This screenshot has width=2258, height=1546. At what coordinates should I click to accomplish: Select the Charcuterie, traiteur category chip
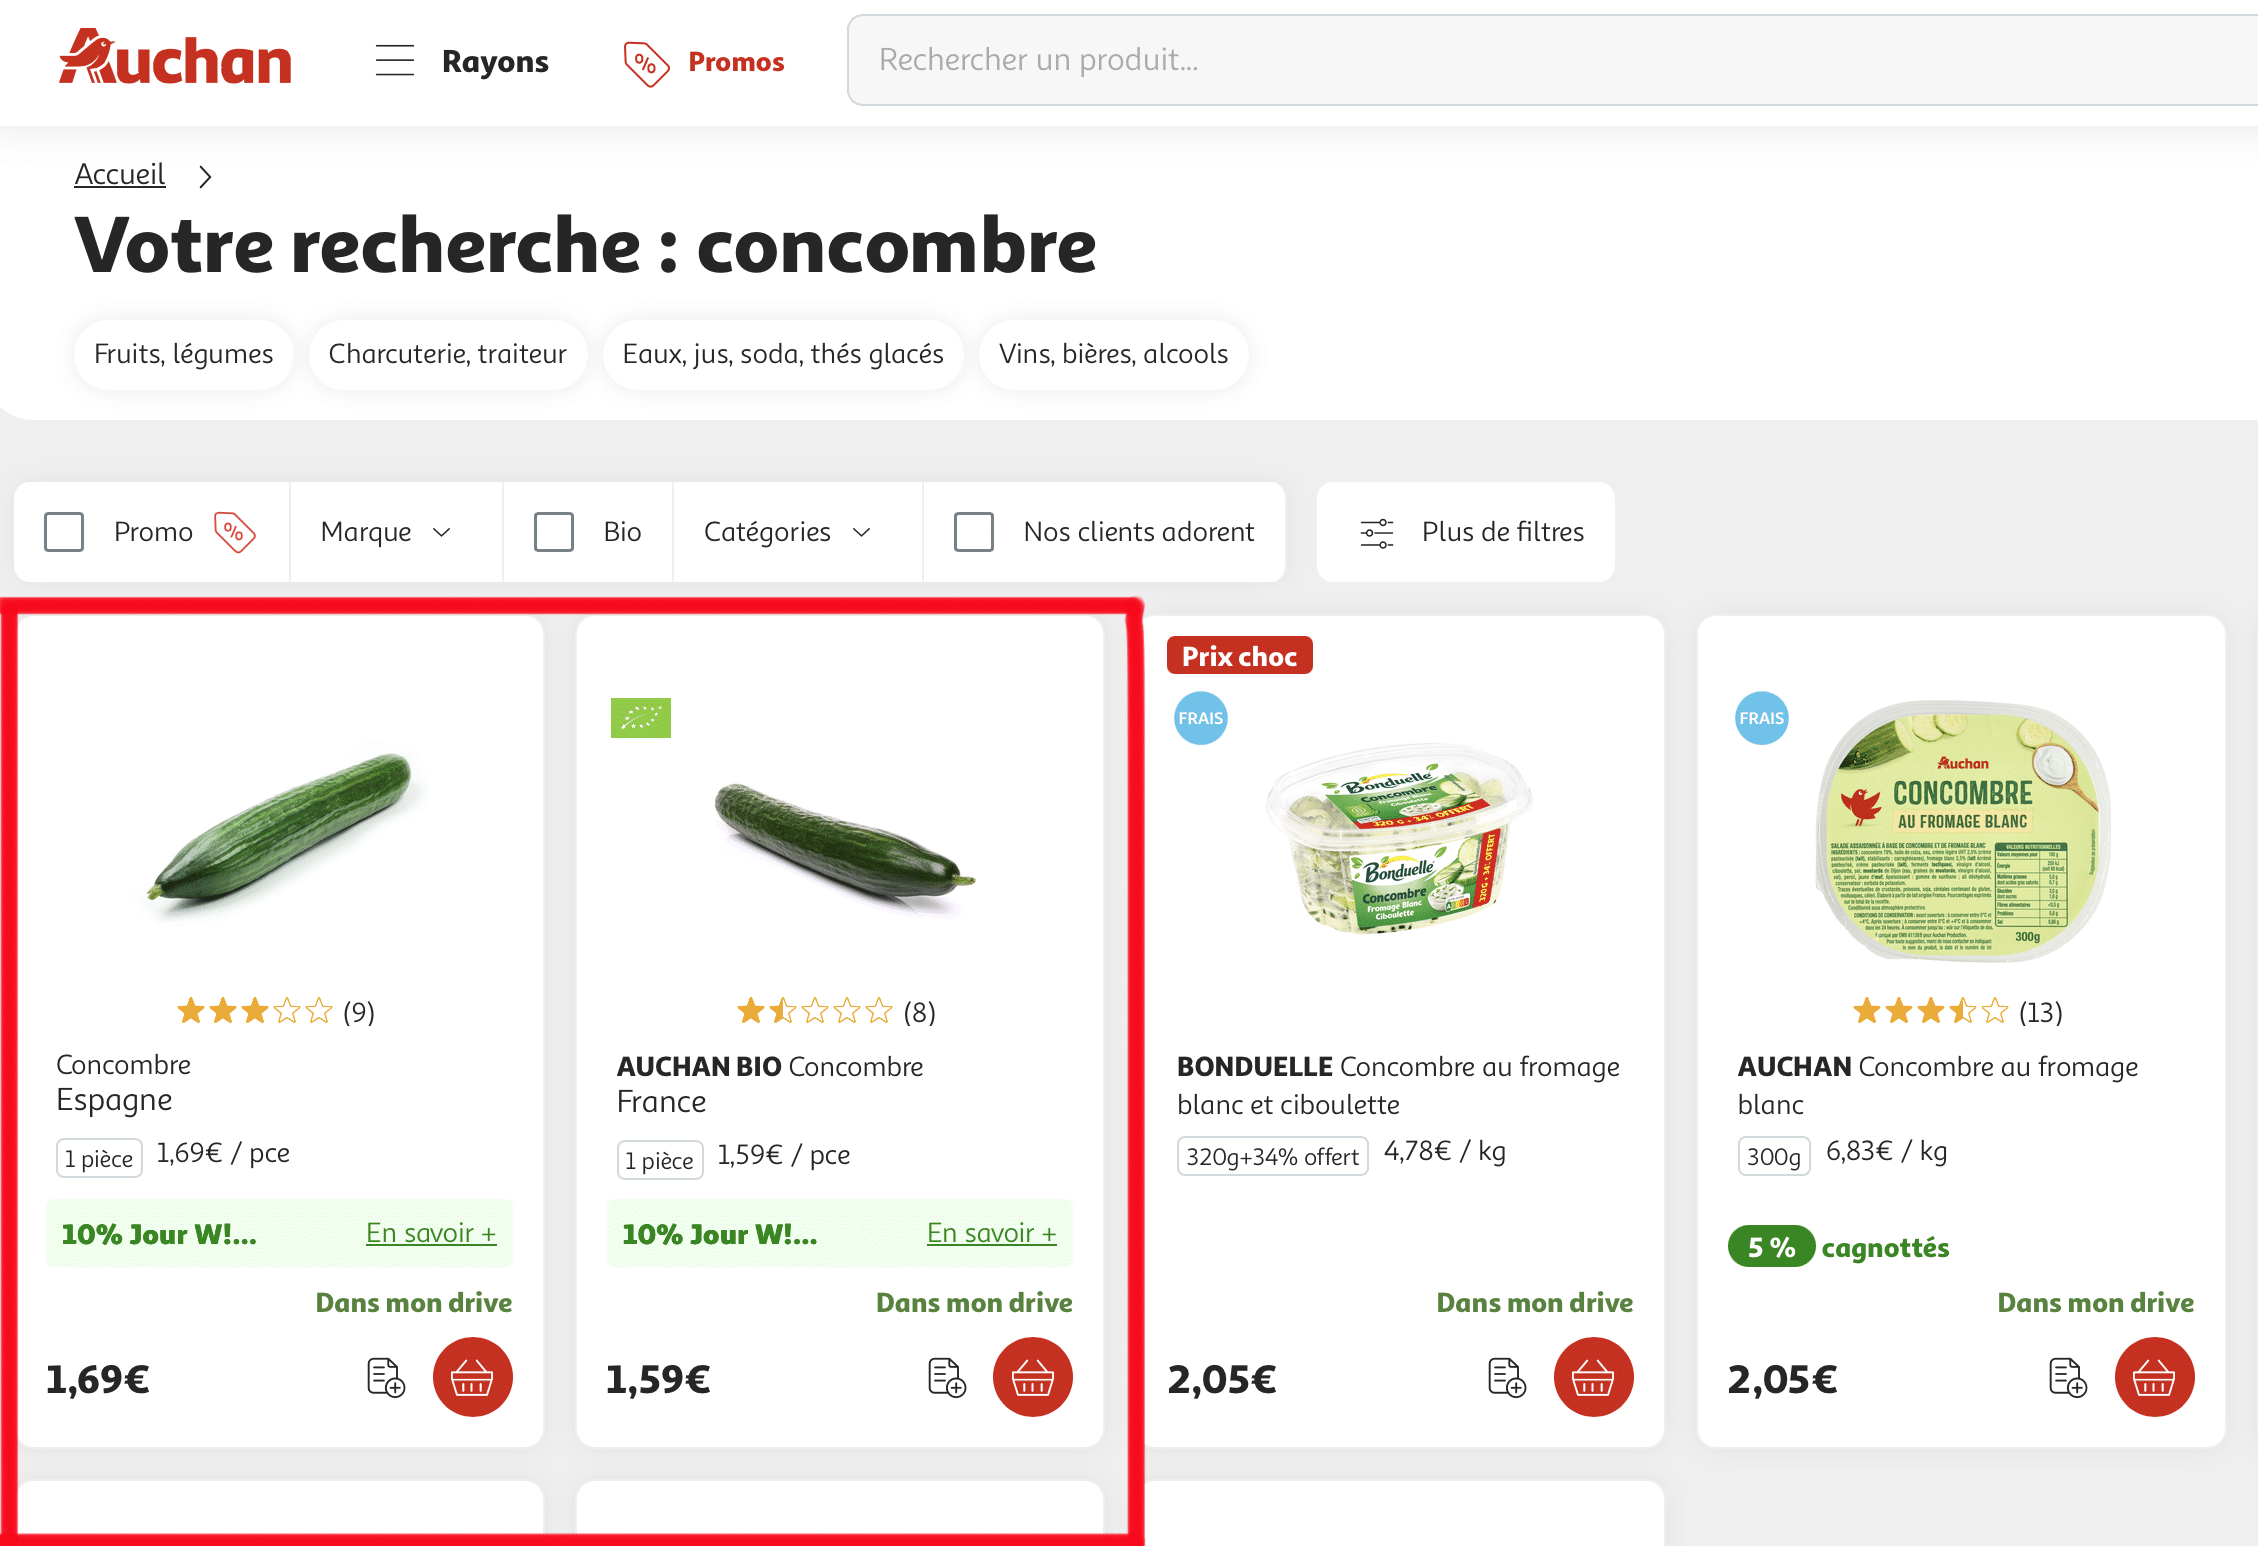447,354
